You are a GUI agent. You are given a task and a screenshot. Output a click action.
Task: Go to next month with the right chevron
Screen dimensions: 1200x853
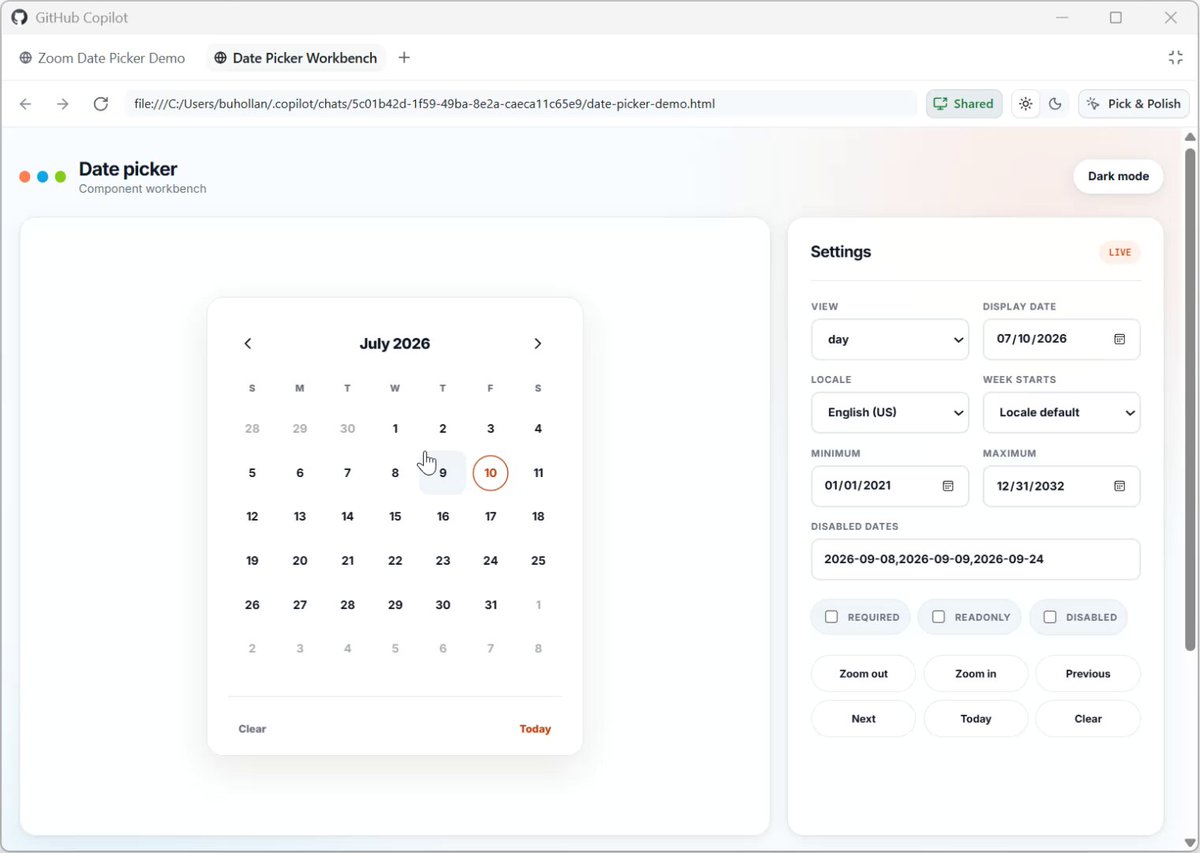[537, 343]
